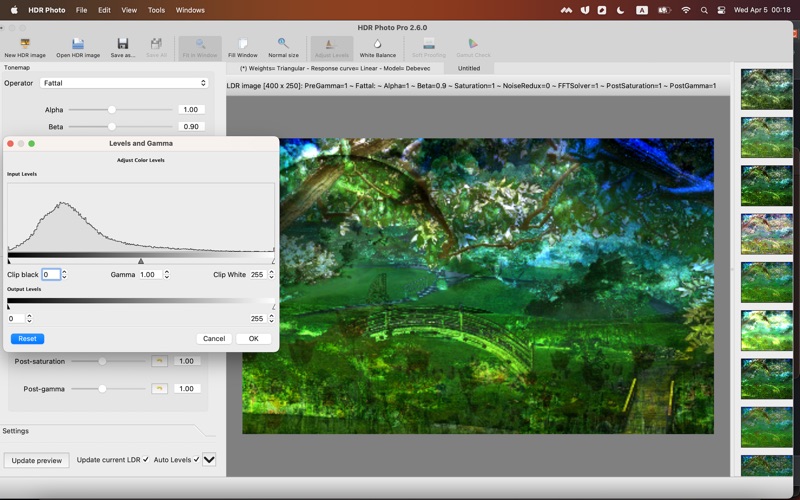The image size is (800, 500).
Task: Click the Alpha slider handle
Action: click(112, 110)
